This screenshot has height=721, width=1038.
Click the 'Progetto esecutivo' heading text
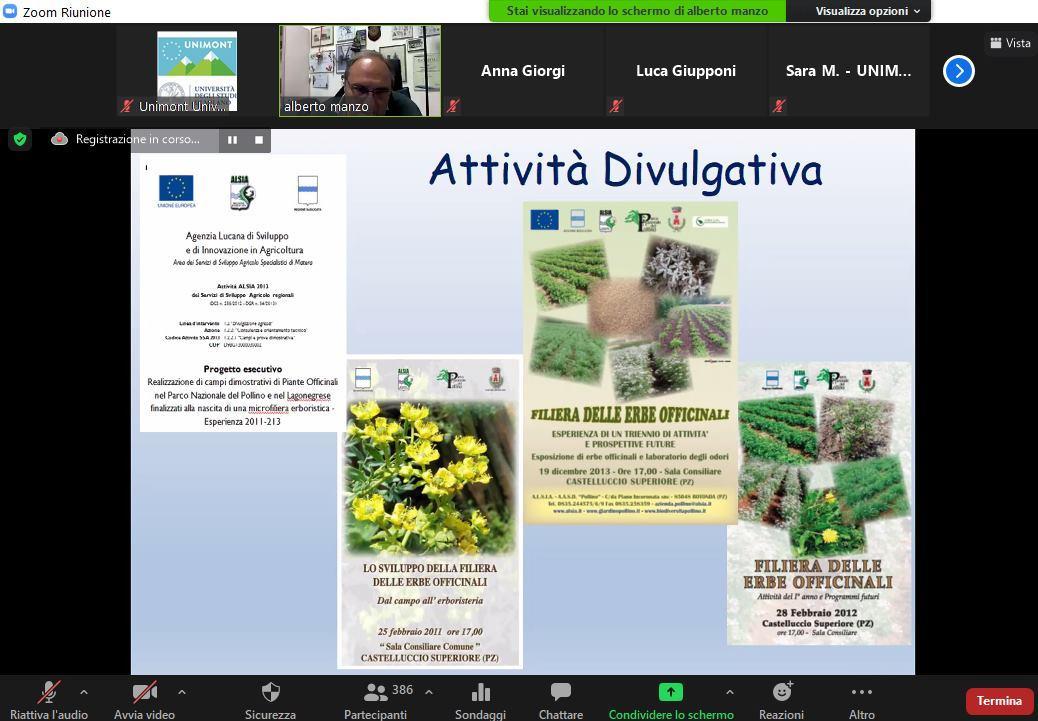(243, 369)
